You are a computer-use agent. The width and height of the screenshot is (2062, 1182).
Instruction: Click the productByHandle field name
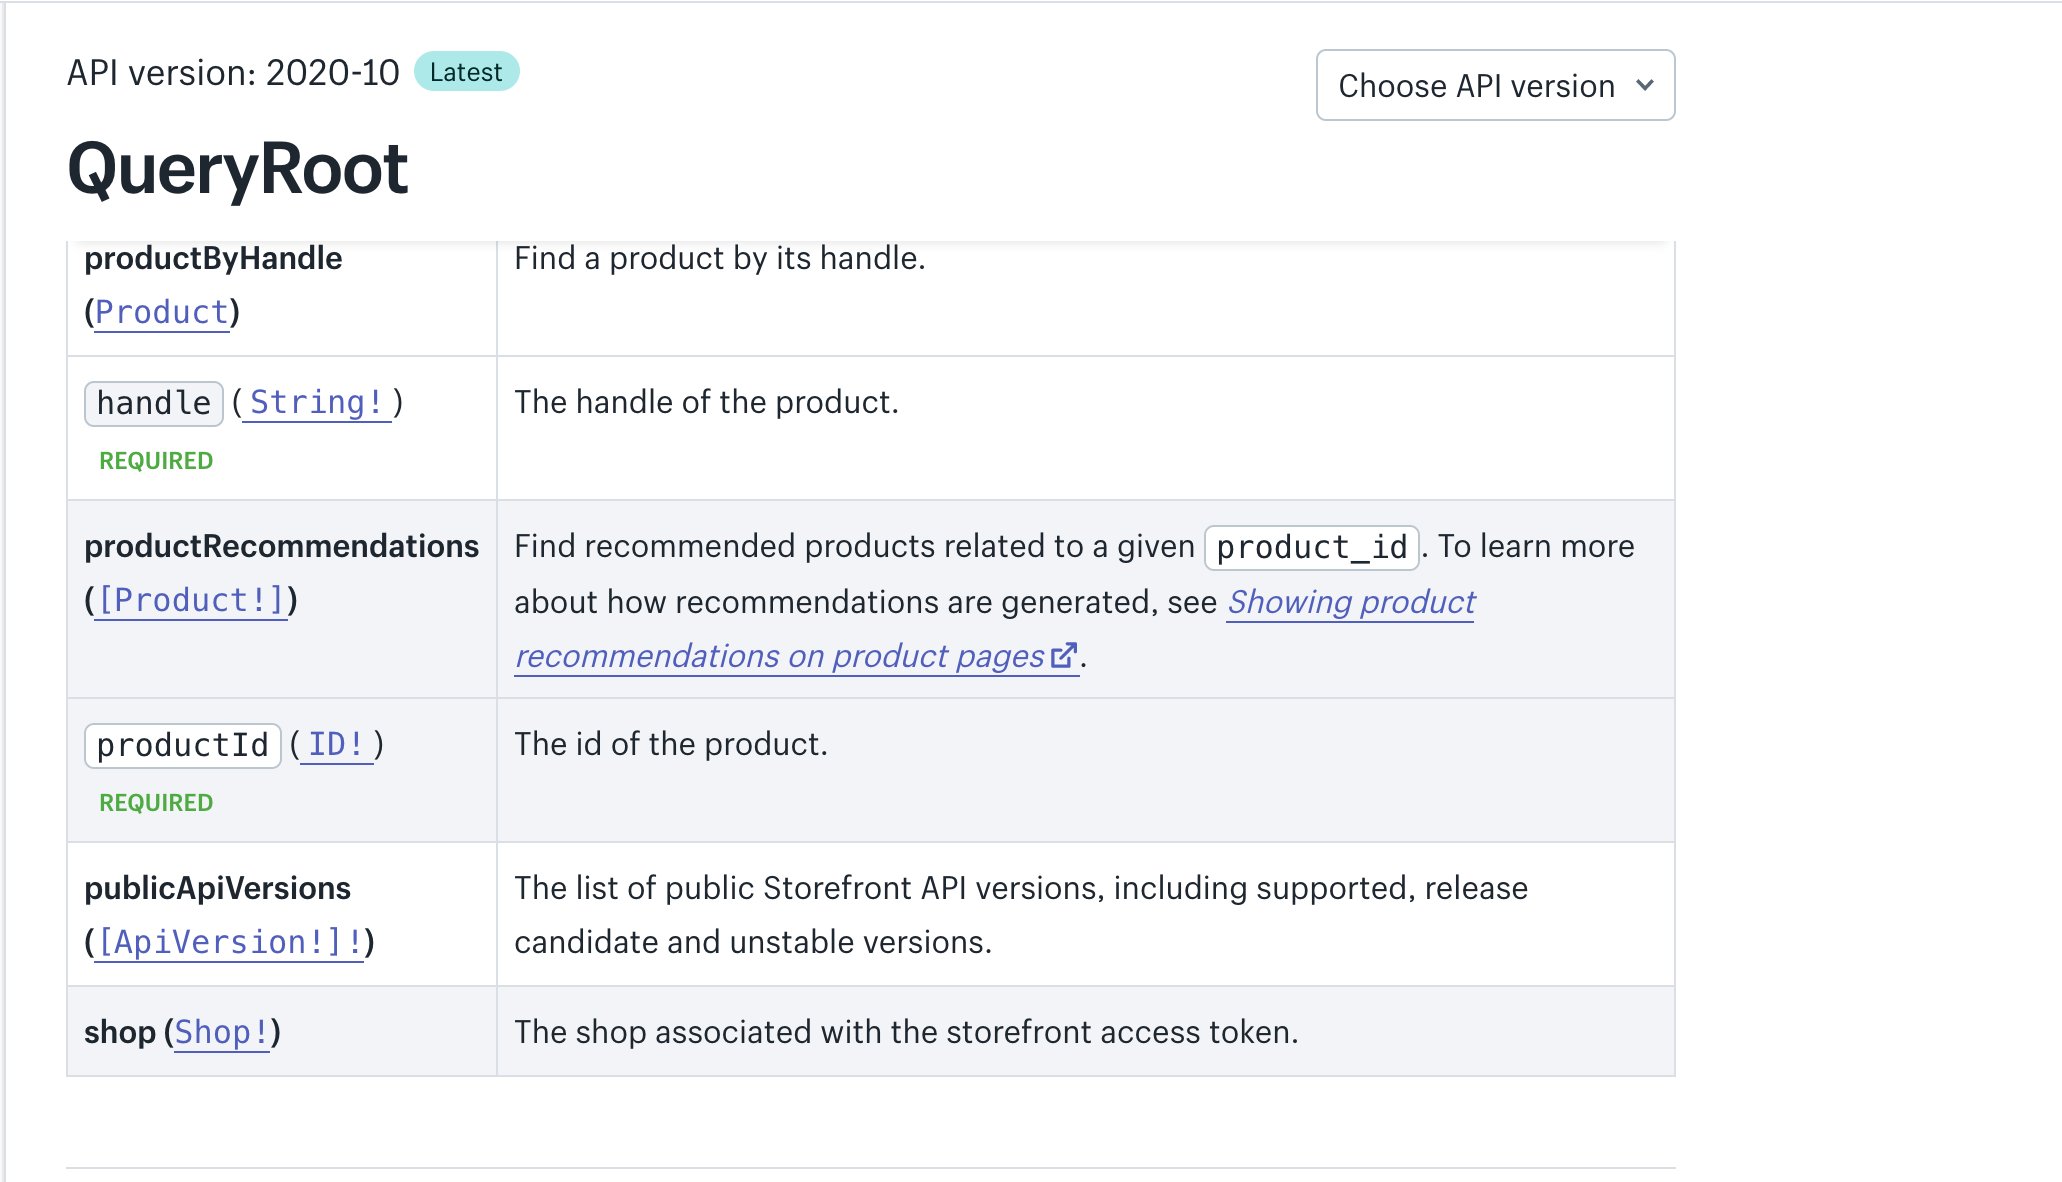click(213, 258)
